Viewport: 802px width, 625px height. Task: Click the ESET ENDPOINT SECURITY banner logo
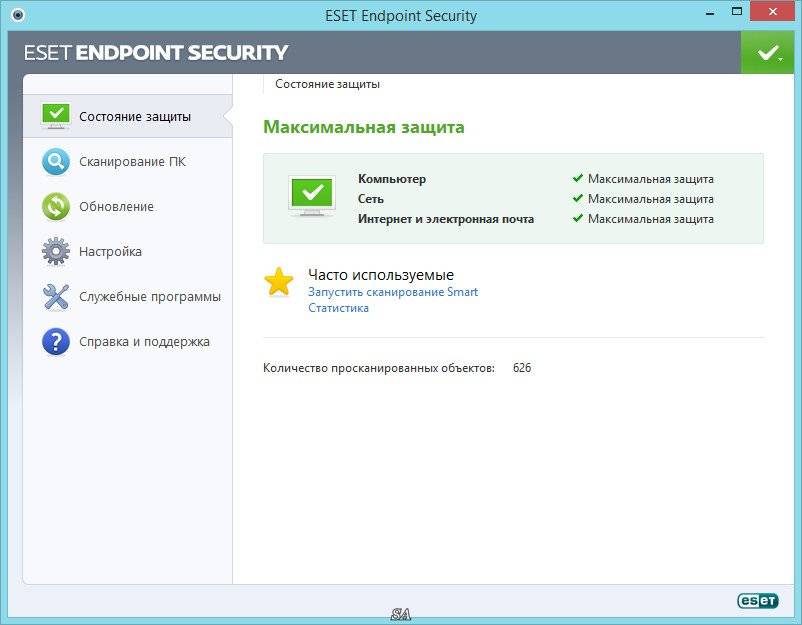(156, 53)
